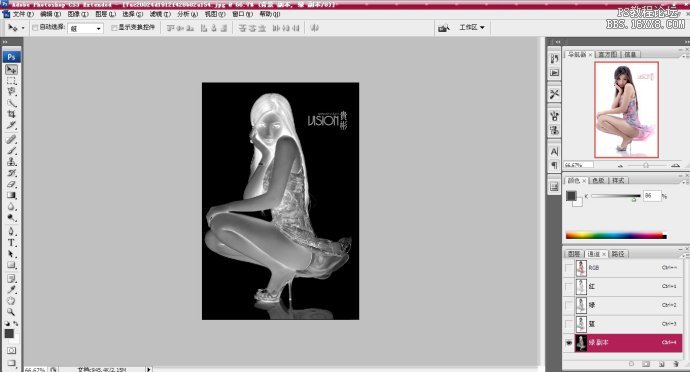The width and height of the screenshot is (690, 372).
Task: Open the 工作区 workspace dropdown
Action: 472,27
